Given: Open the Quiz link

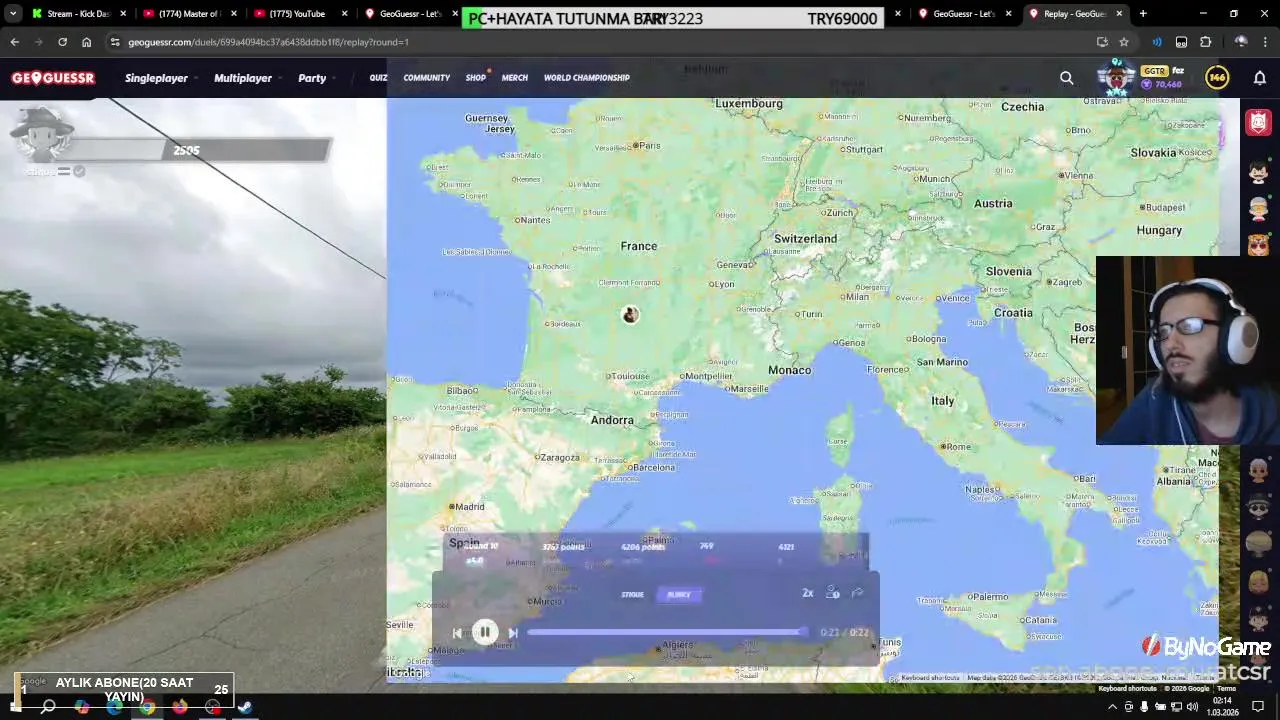Looking at the screenshot, I should (x=378, y=78).
